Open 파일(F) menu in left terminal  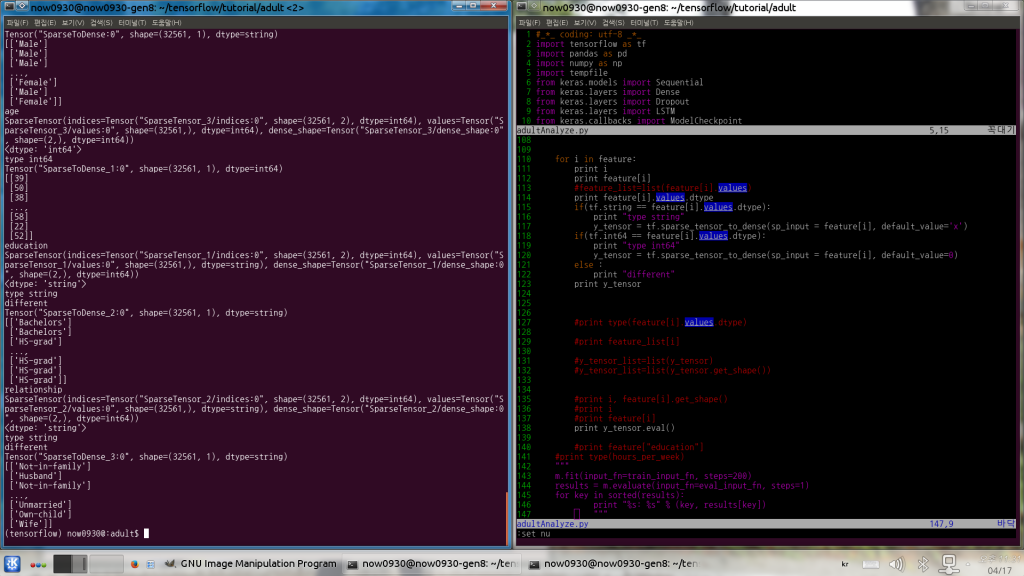(17, 21)
